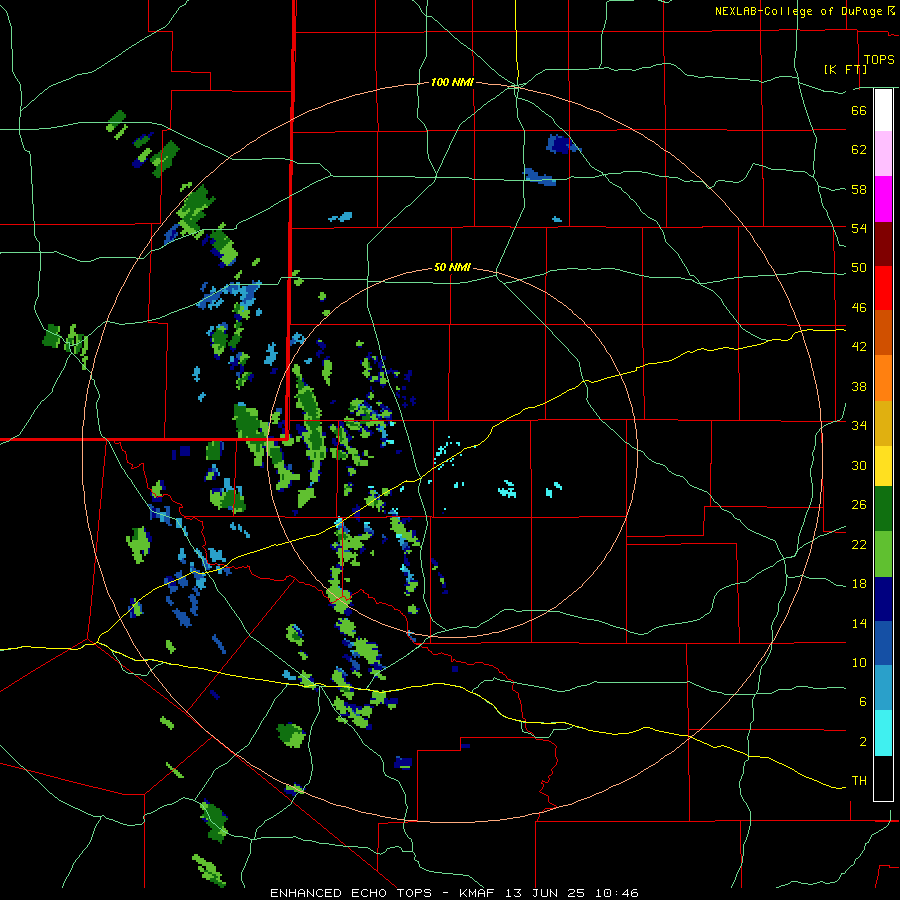This screenshot has height=900, width=900.
Task: Click the 6 value on the scale
Action: [863, 701]
